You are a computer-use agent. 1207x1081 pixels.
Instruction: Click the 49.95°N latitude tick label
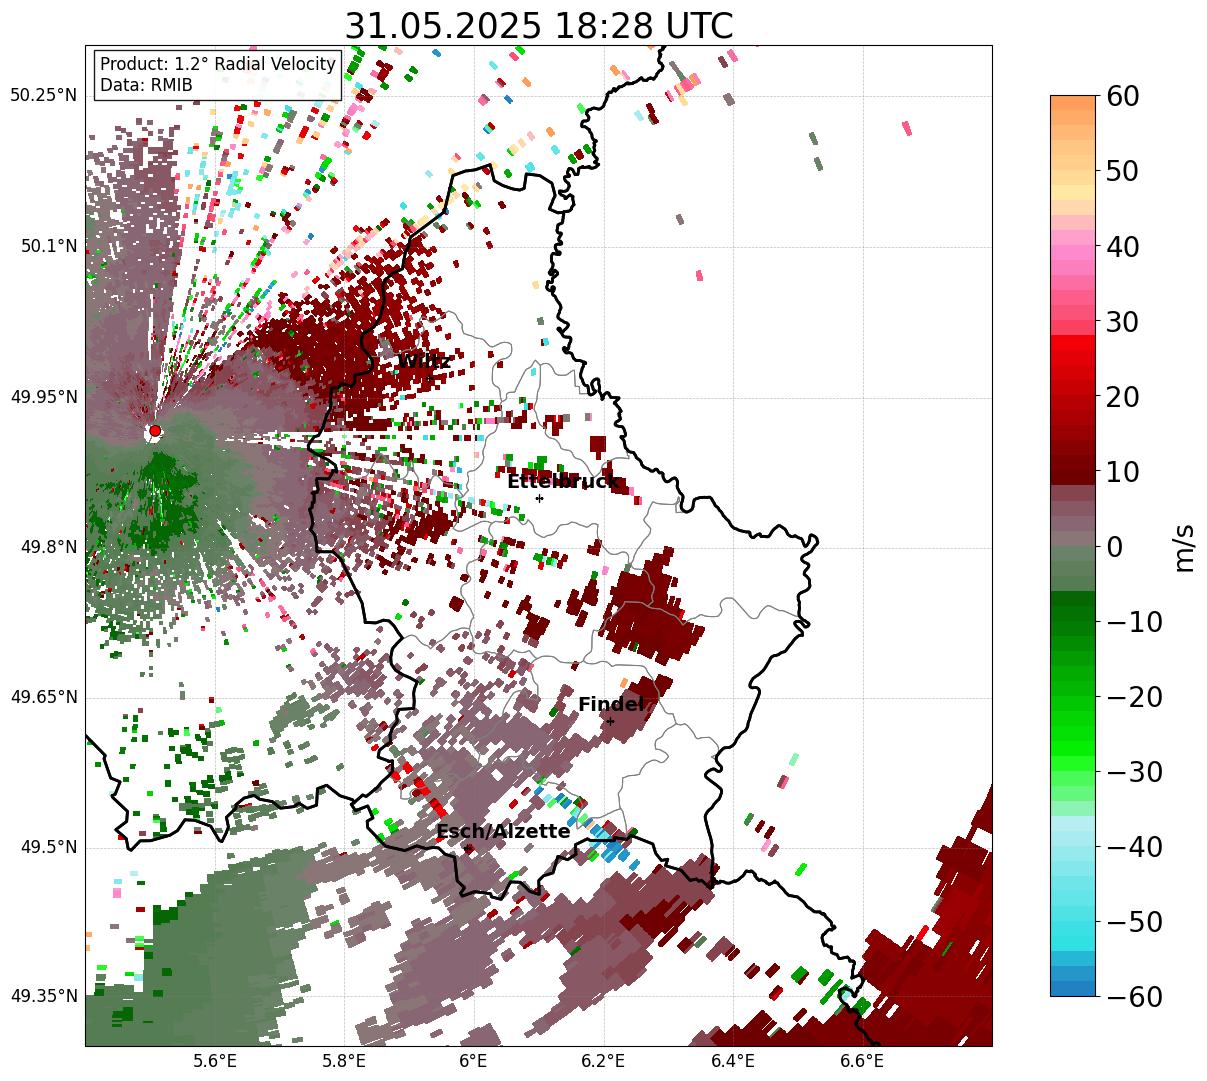(43, 397)
